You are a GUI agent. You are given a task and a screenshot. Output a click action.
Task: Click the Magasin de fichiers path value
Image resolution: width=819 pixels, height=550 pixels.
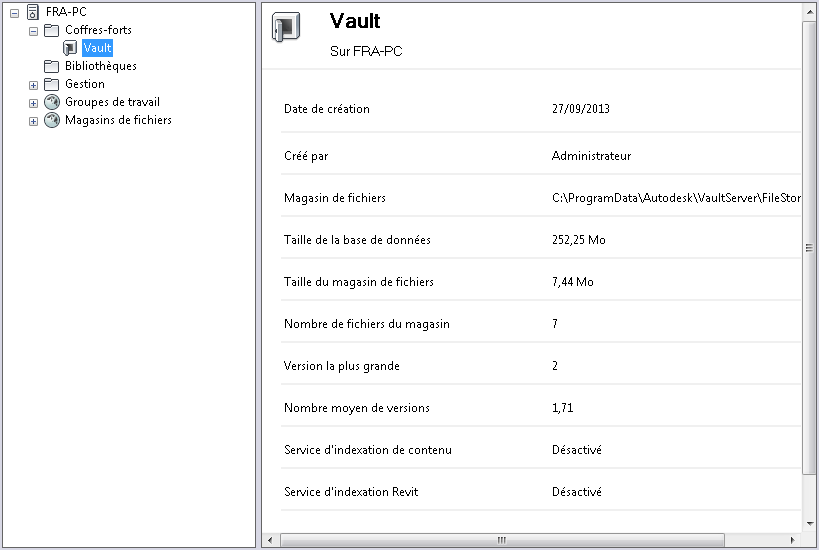click(x=676, y=198)
